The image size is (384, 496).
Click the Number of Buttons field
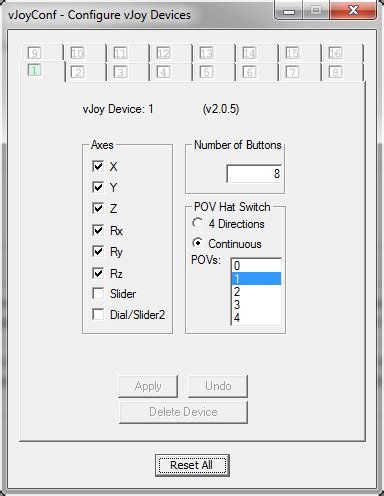click(254, 174)
